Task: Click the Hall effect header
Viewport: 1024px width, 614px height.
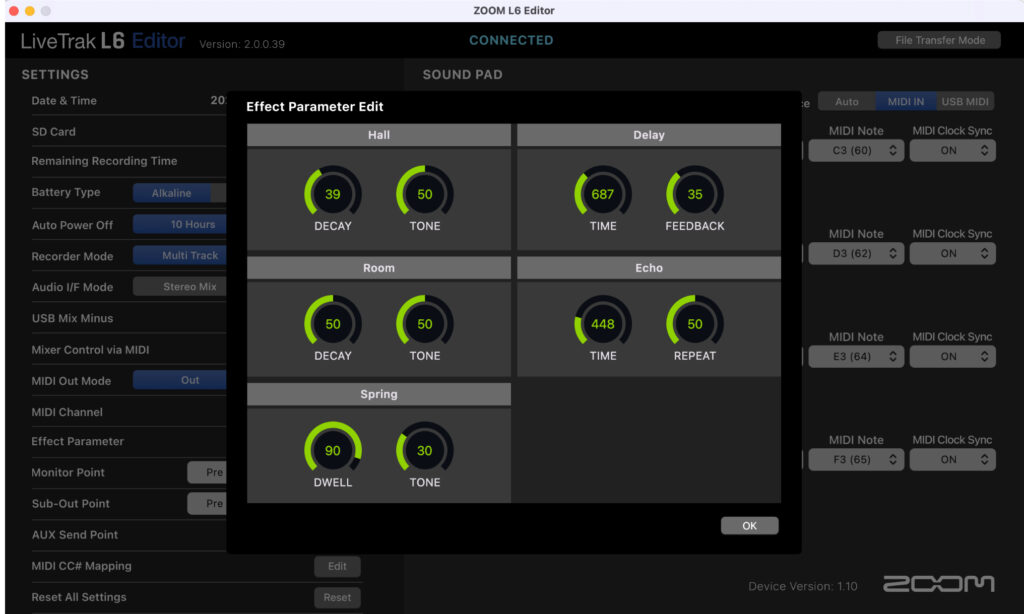Action: click(x=379, y=135)
